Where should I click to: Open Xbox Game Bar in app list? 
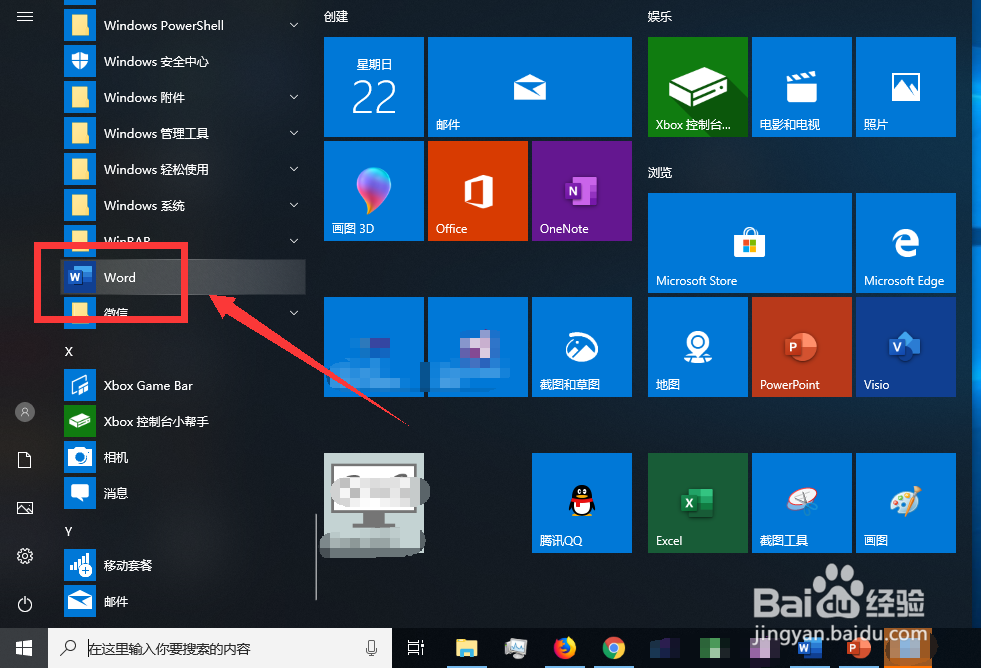point(183,385)
